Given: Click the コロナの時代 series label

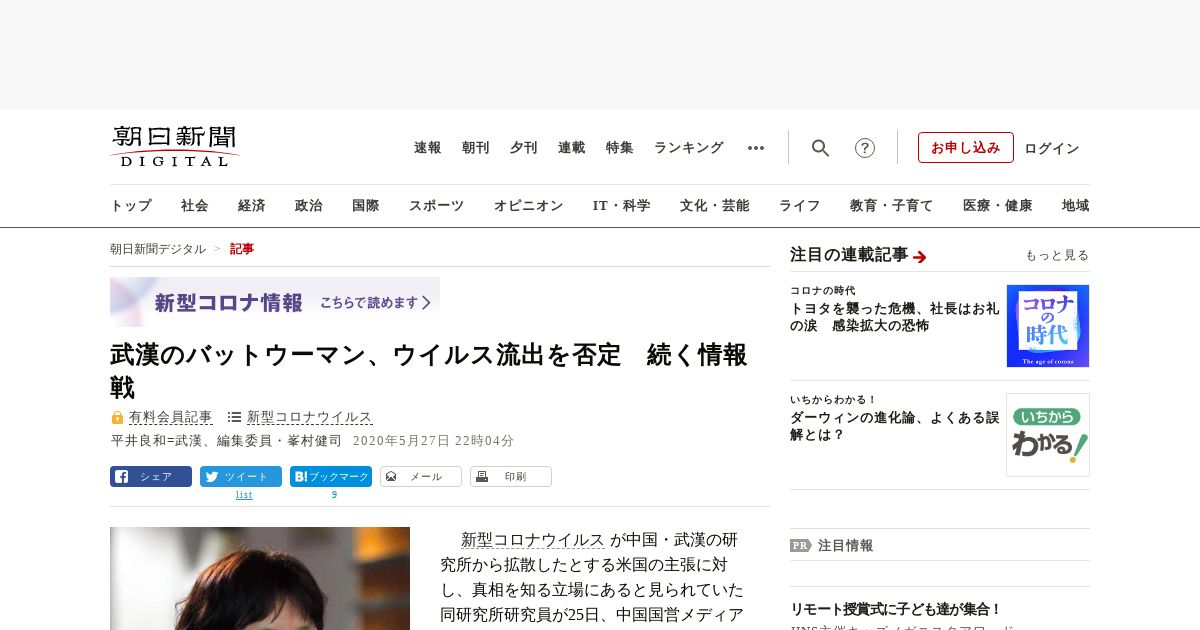Looking at the screenshot, I should (x=825, y=291).
